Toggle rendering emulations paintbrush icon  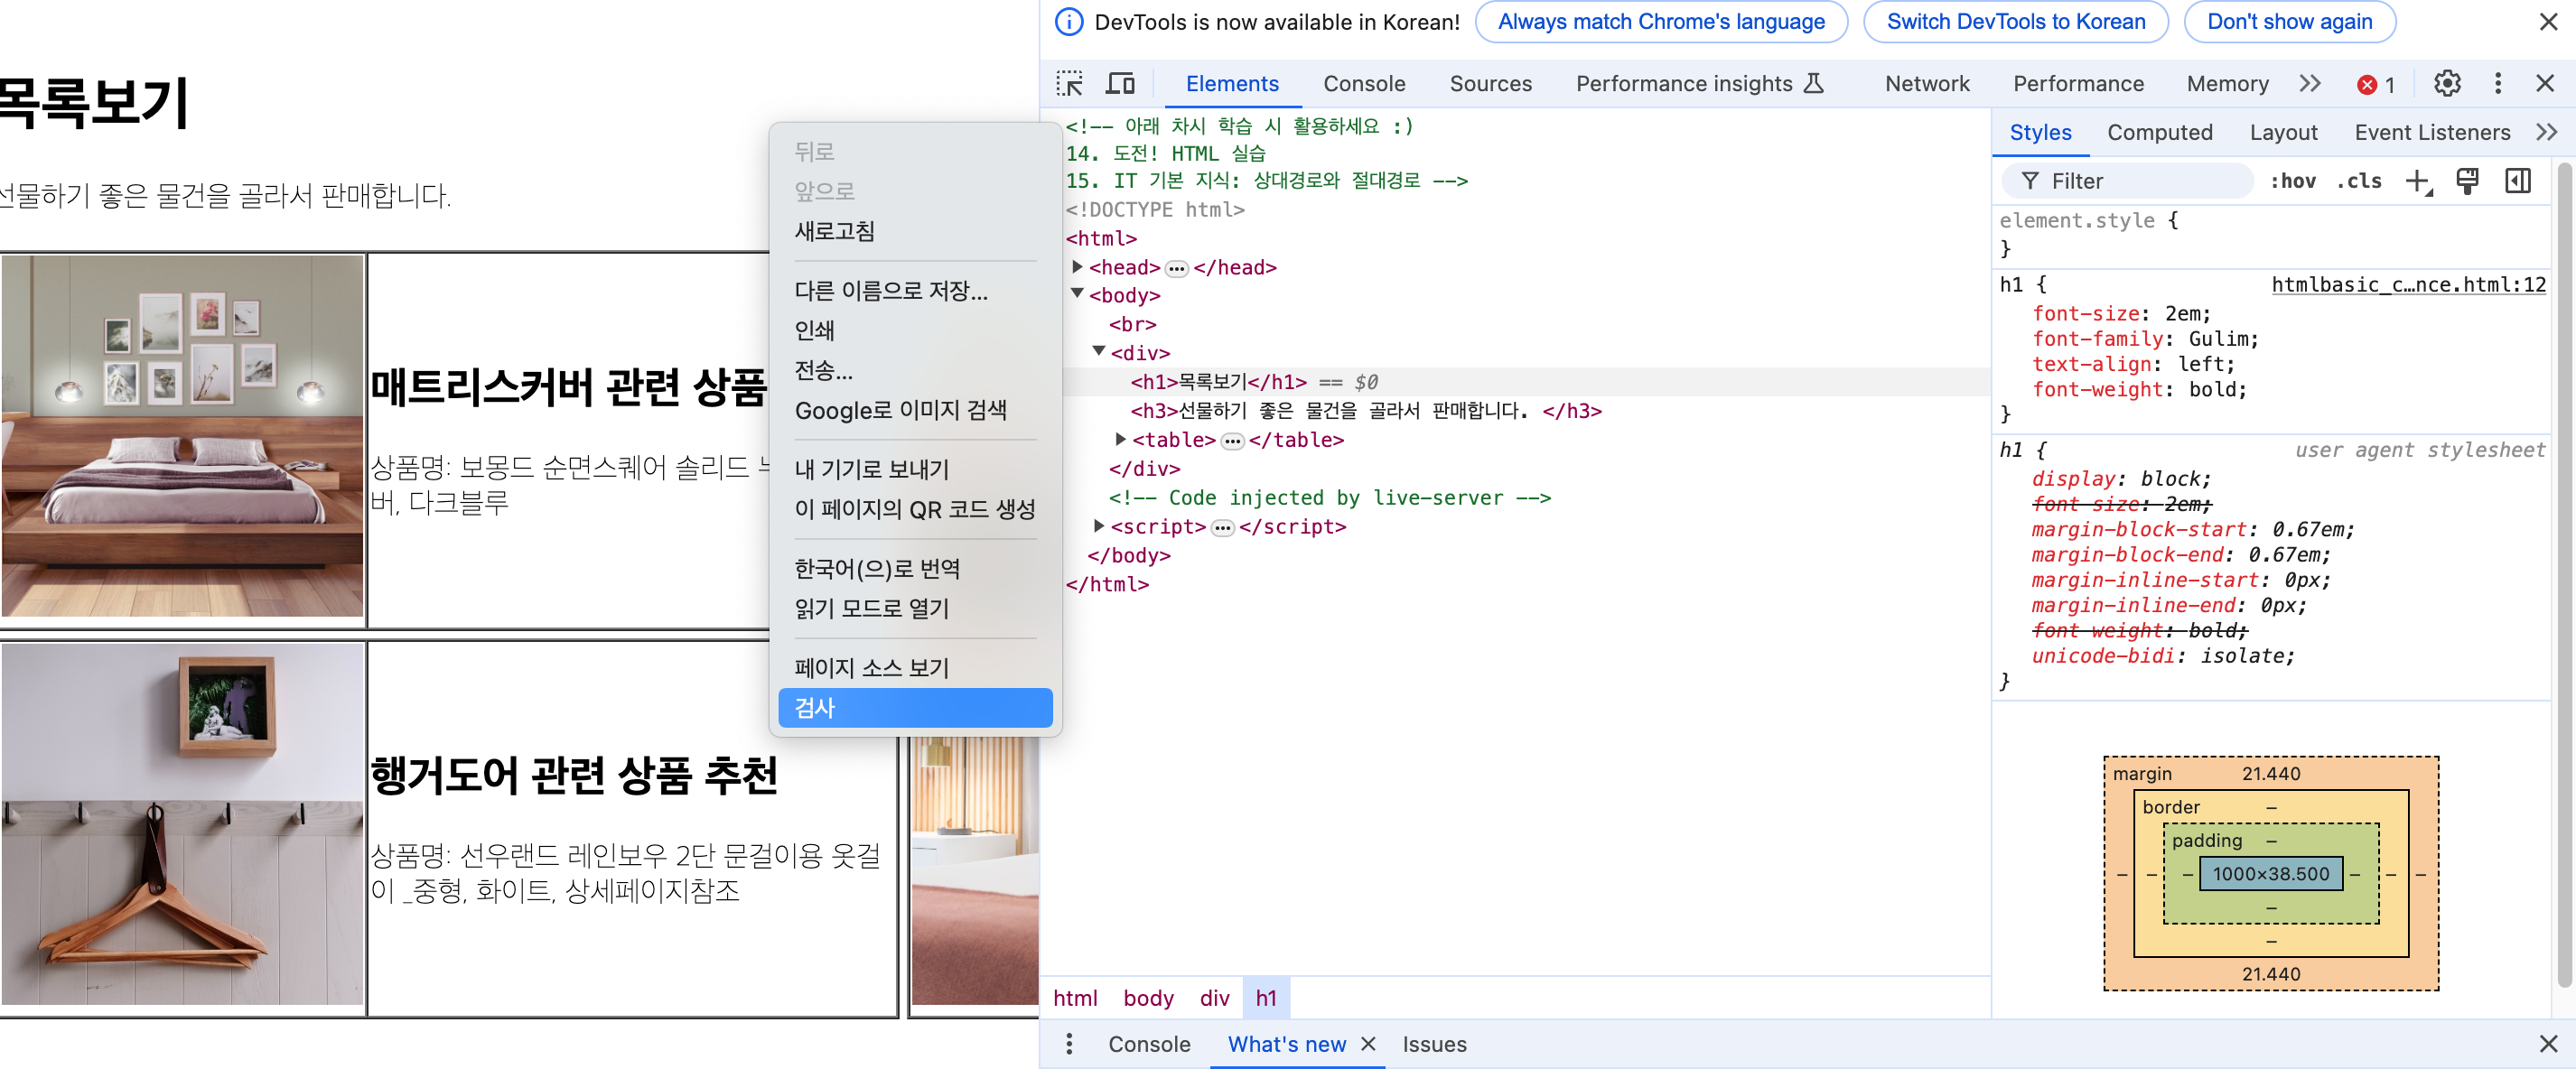(2467, 181)
